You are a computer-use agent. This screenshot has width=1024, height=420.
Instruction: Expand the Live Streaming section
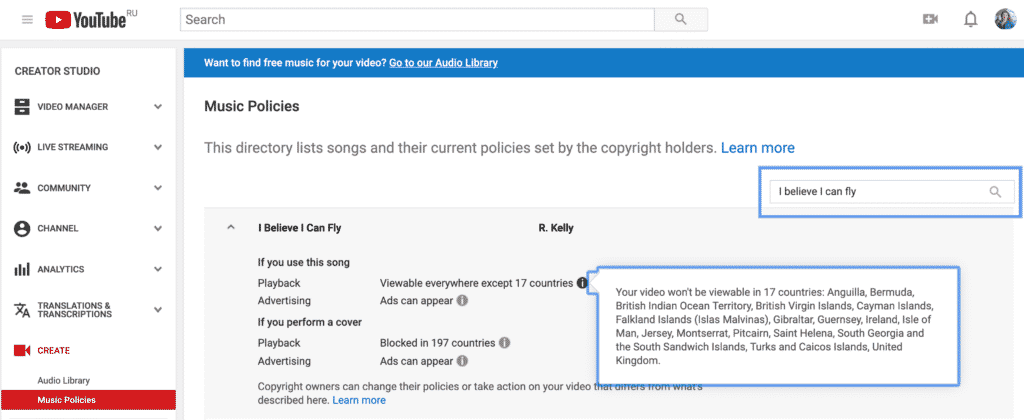(157, 147)
